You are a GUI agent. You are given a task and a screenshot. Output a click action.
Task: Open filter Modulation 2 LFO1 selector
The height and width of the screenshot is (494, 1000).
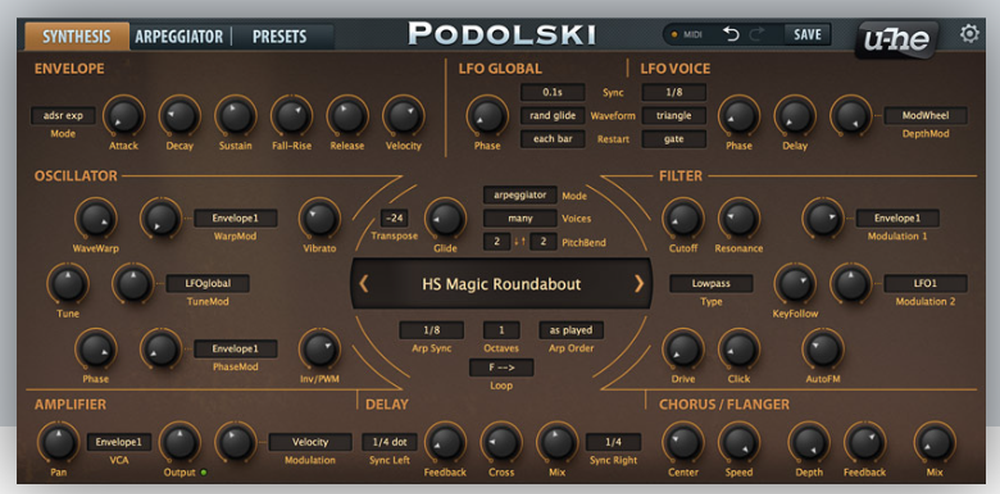tap(925, 284)
